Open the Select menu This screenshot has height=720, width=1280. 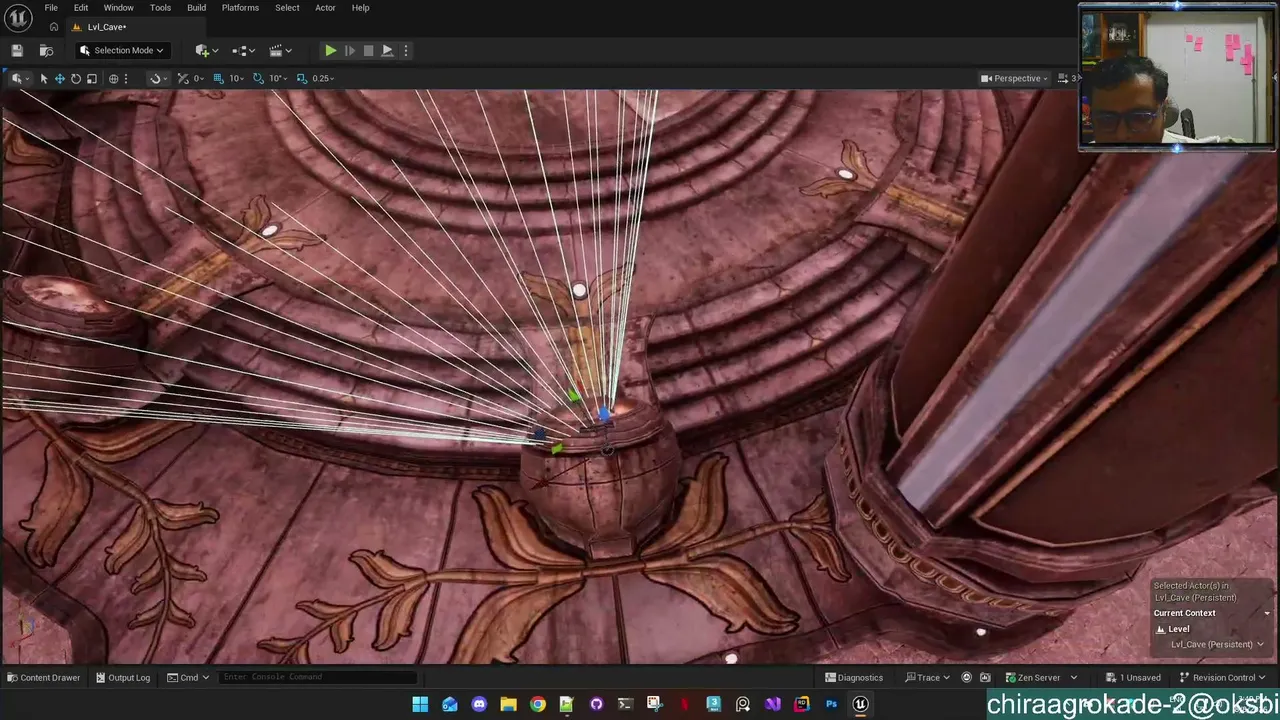(x=287, y=8)
